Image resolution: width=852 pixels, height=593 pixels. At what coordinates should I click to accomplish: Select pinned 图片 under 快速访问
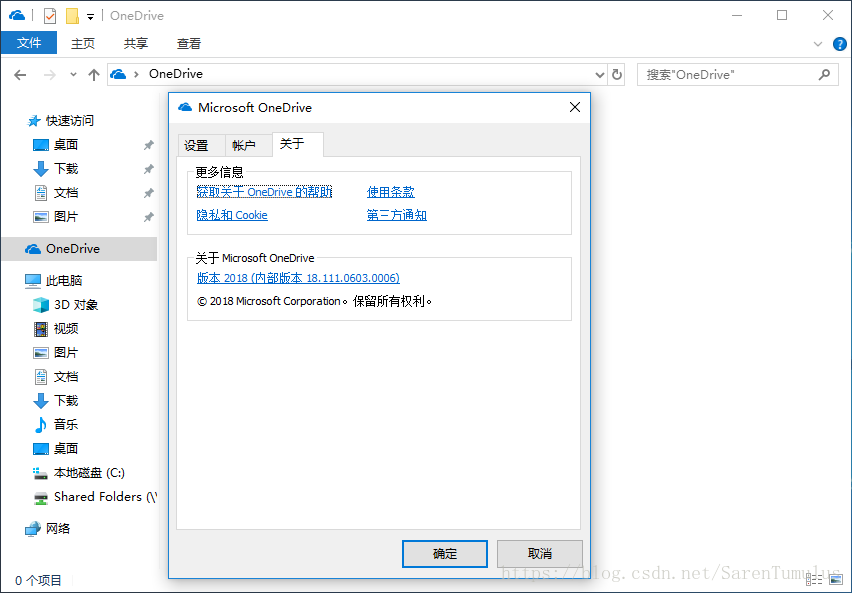click(x=66, y=216)
